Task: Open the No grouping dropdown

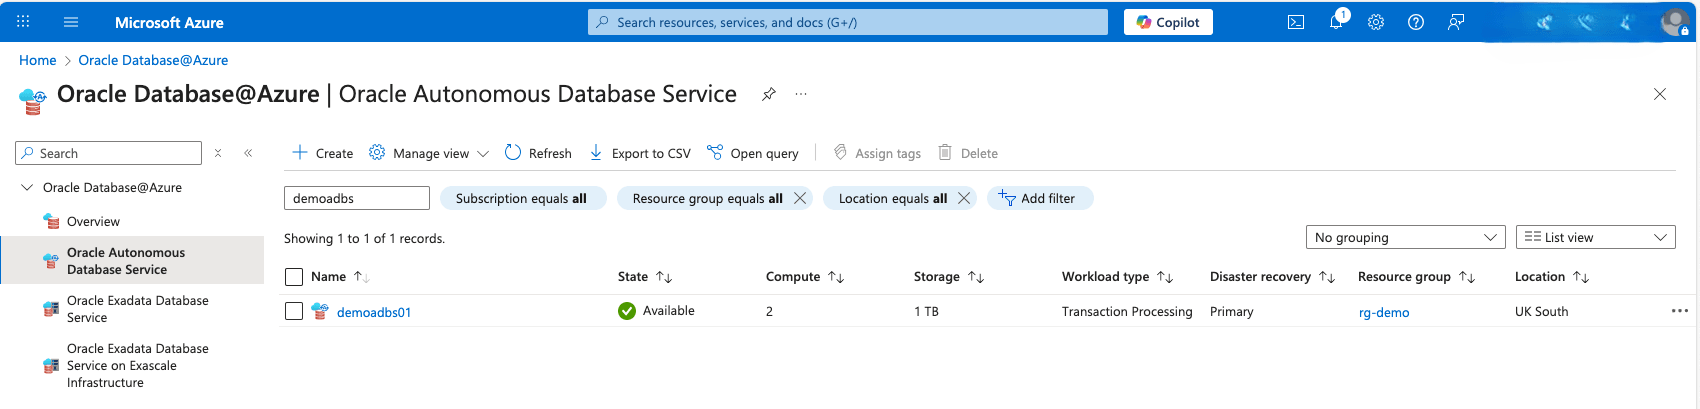Action: (x=1405, y=237)
